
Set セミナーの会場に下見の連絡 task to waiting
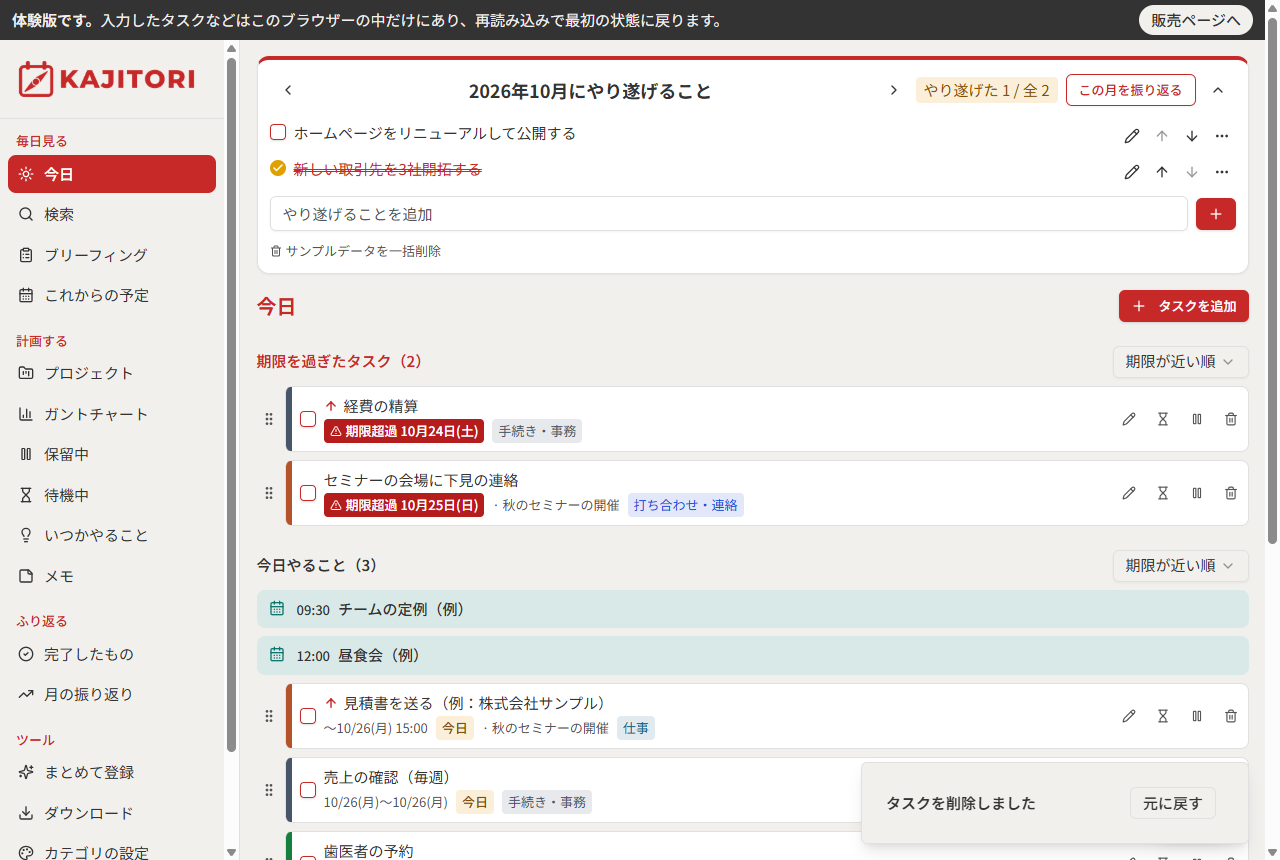(1163, 493)
